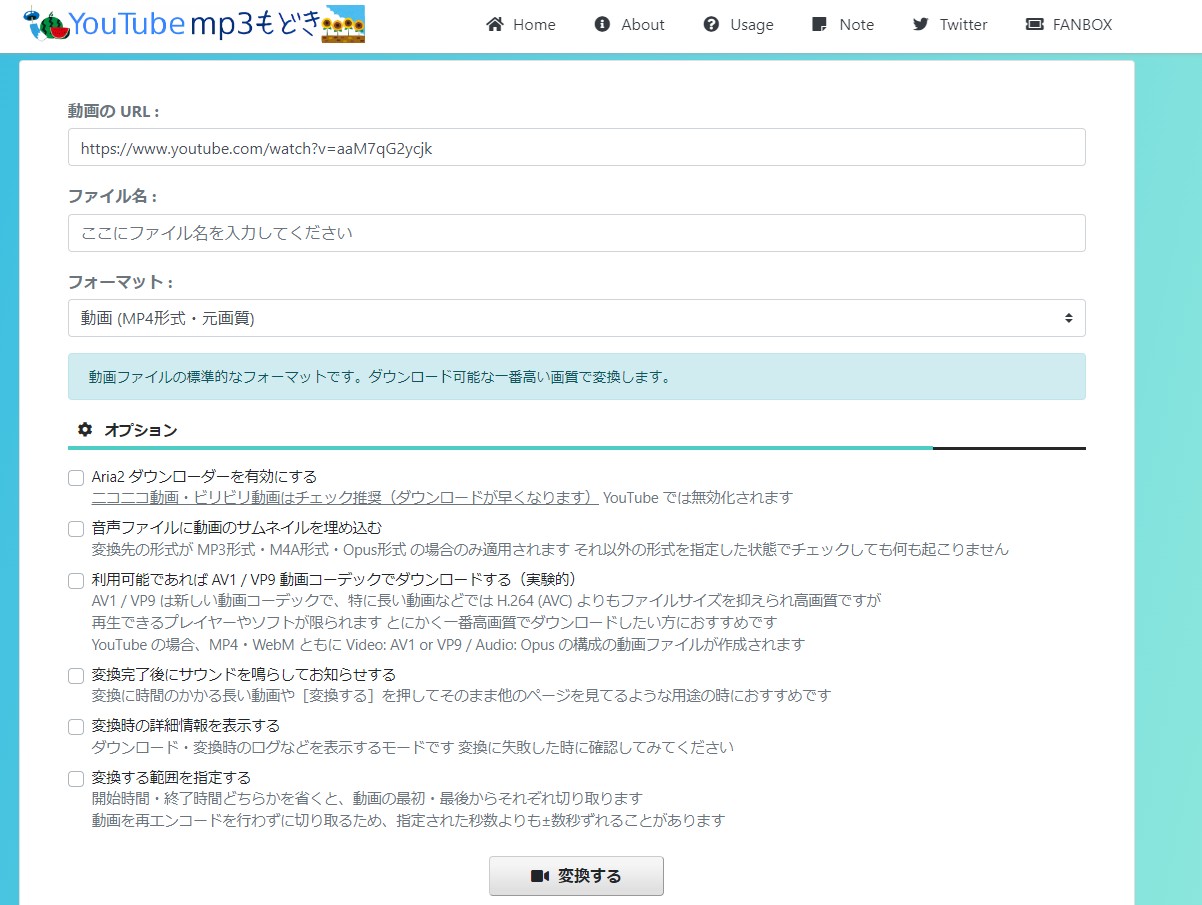Open the About page link
This screenshot has height=905, width=1202.
(x=629, y=24)
